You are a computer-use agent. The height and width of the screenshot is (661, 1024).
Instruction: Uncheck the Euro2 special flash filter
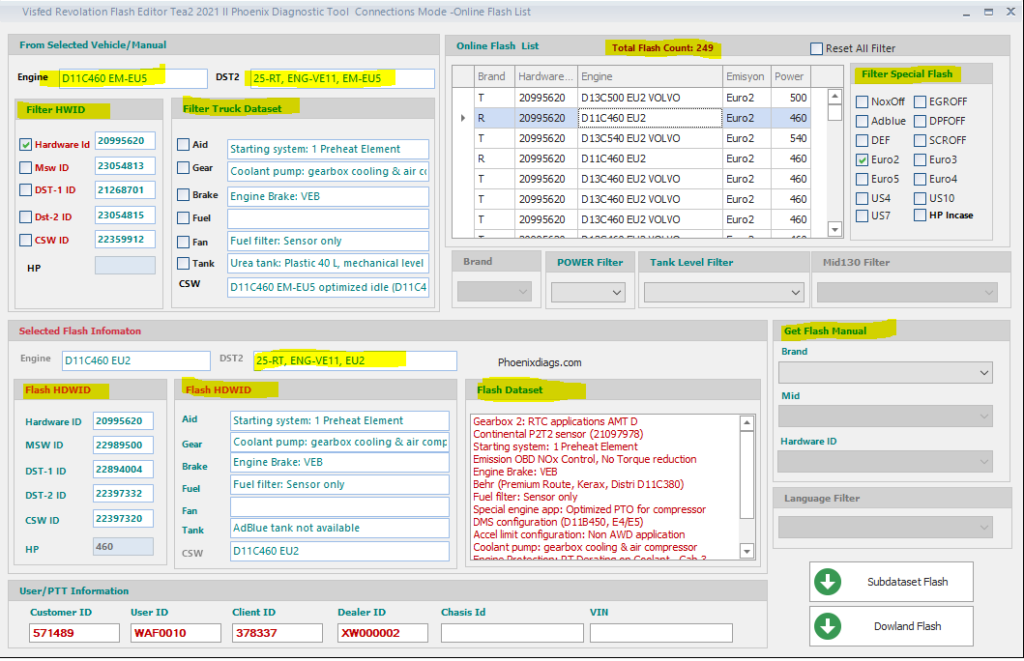(862, 160)
